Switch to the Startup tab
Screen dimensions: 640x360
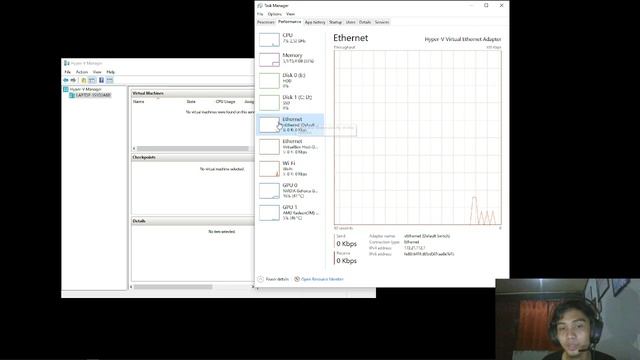336,22
